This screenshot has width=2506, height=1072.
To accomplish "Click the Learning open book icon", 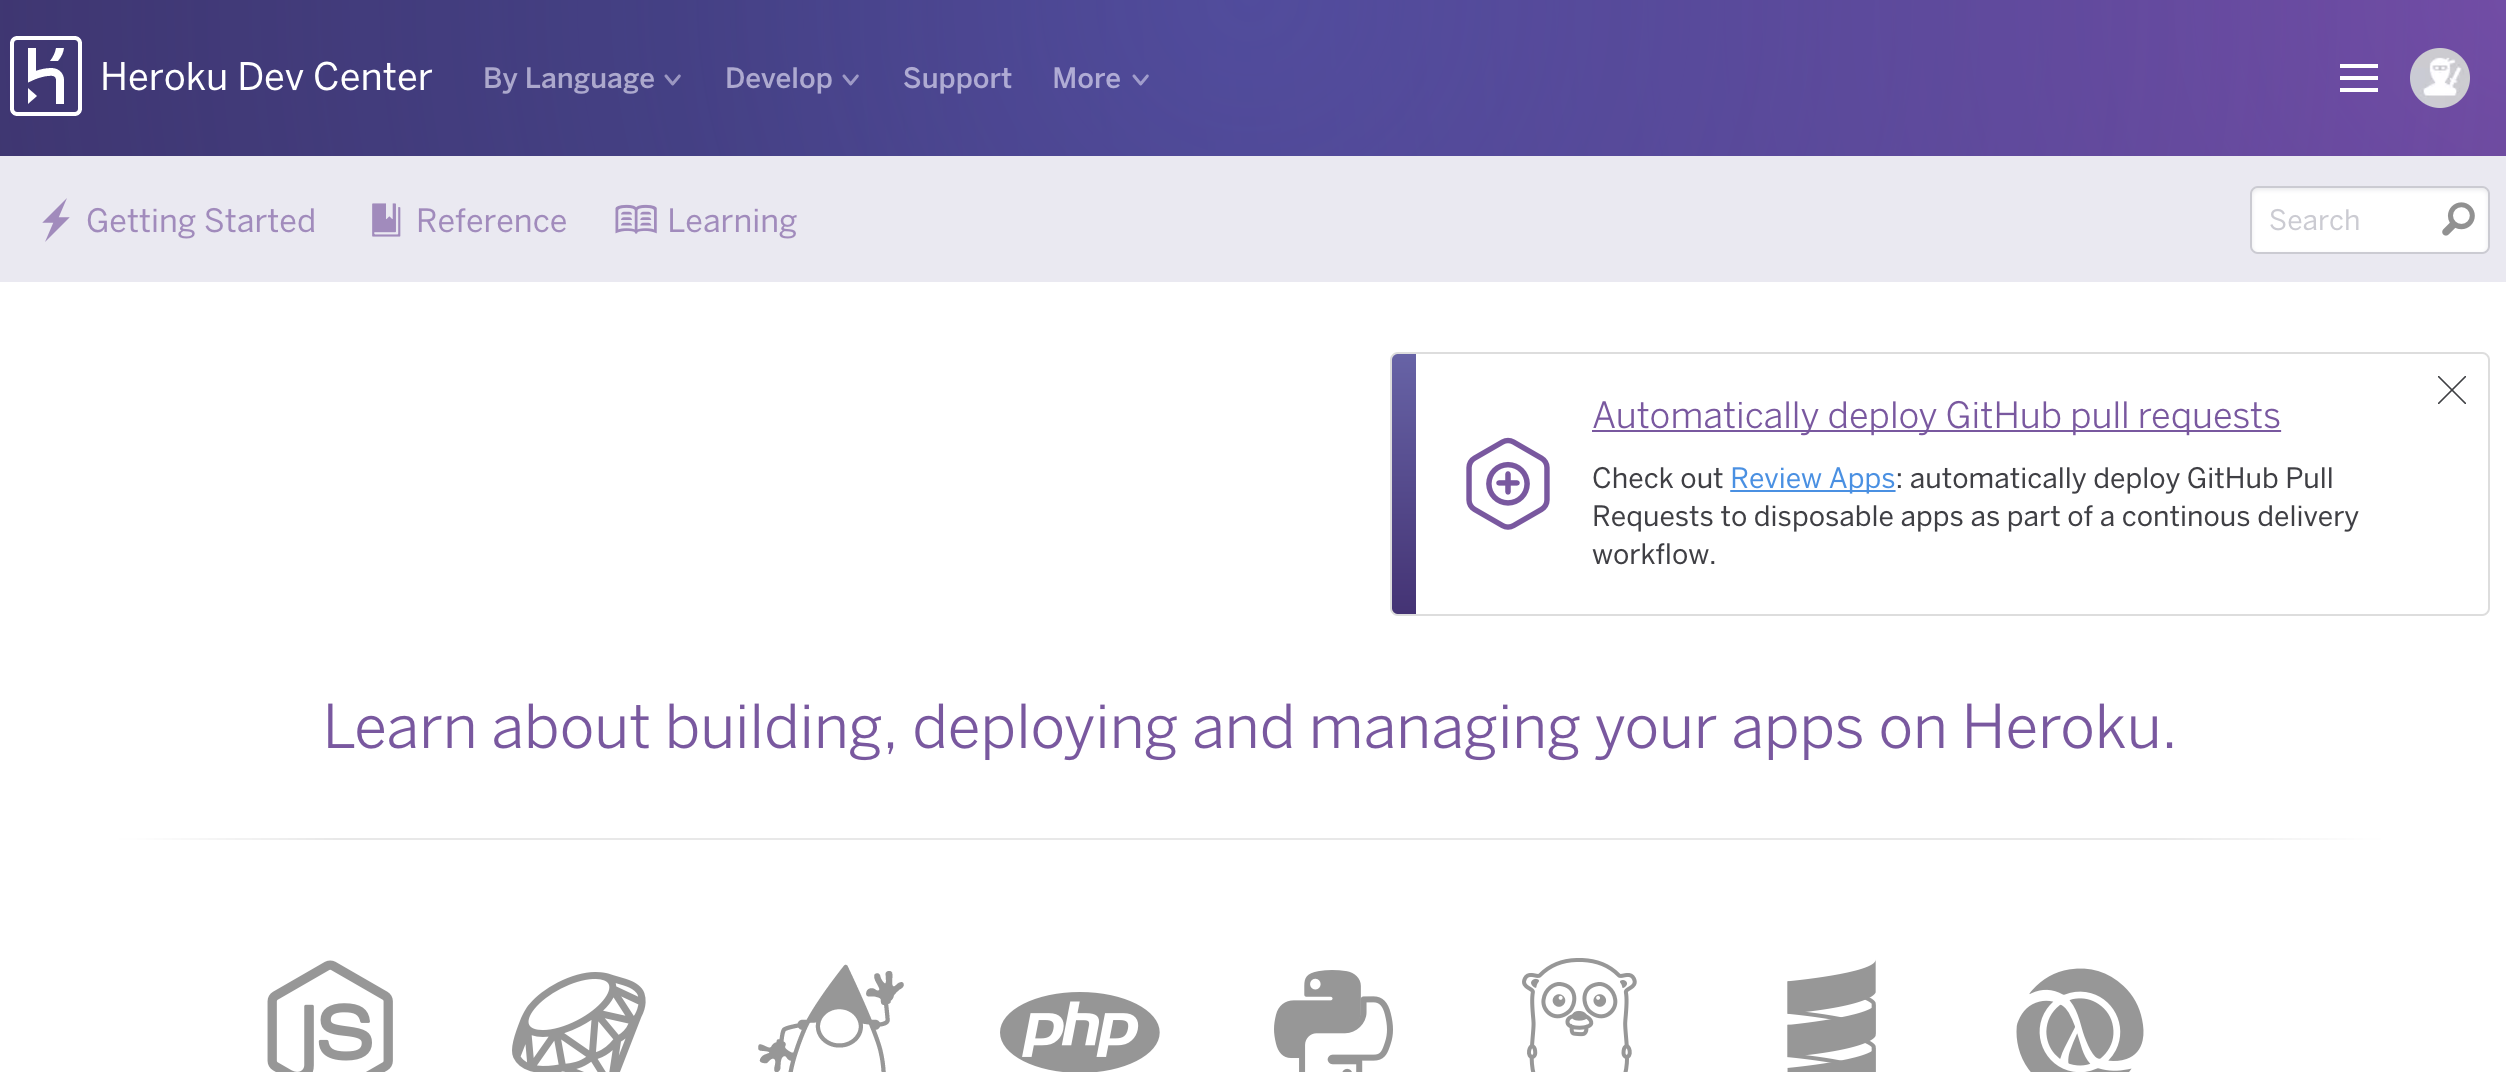I will [x=636, y=220].
